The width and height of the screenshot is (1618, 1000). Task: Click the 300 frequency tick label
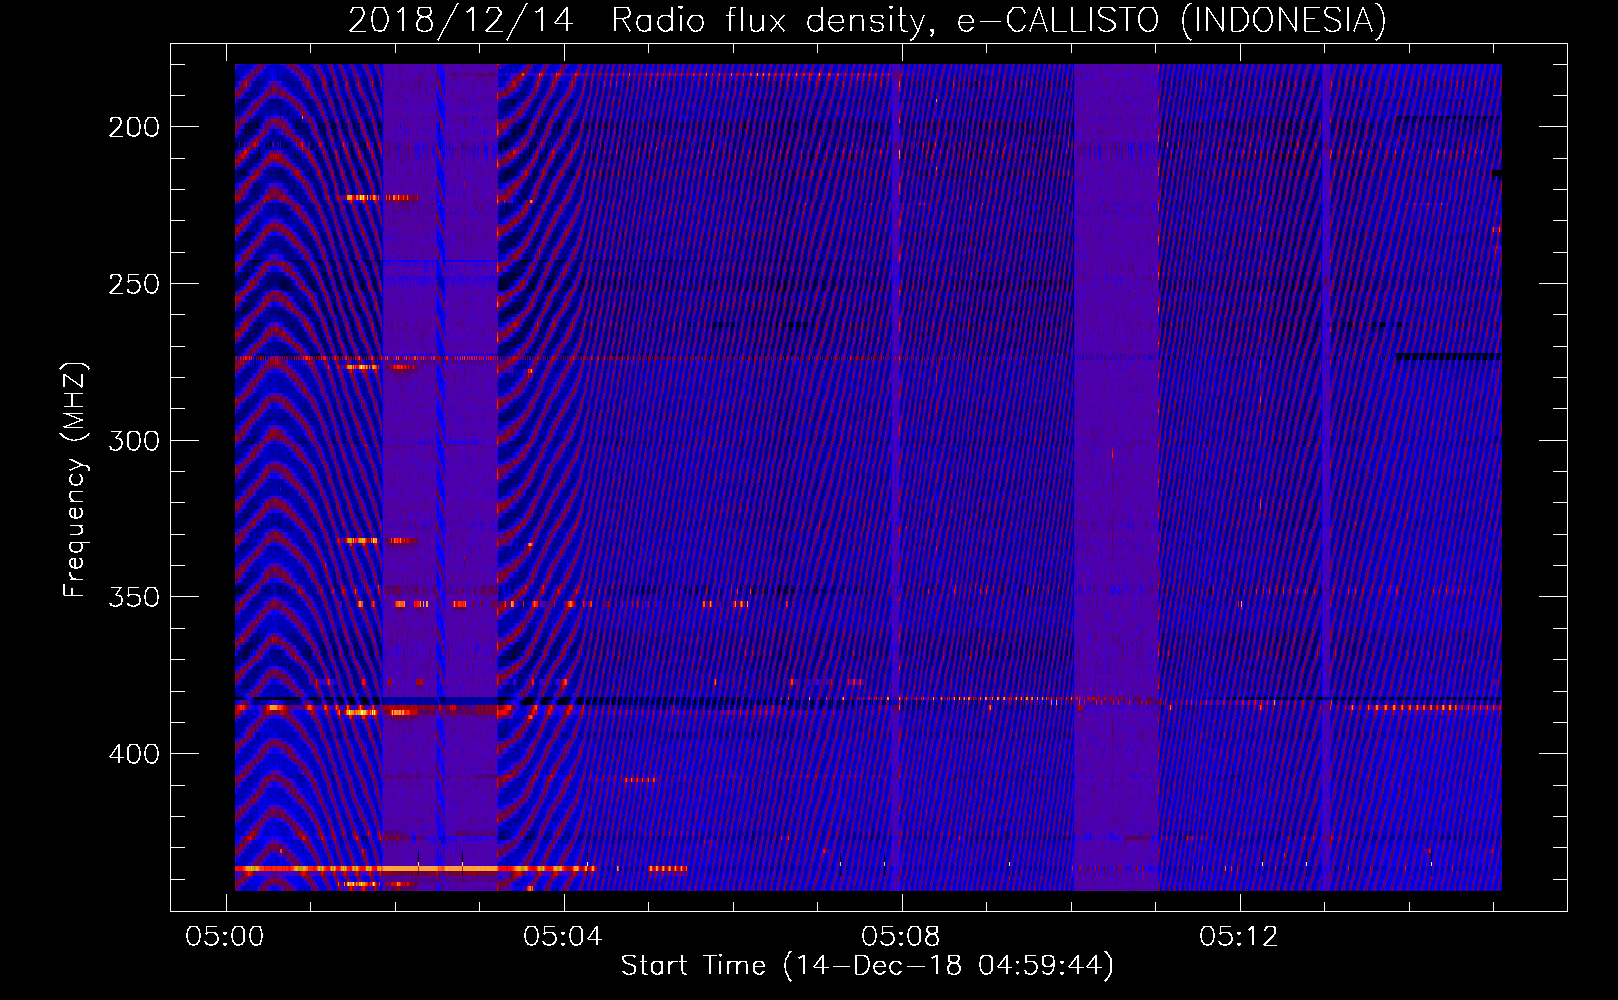(134, 441)
